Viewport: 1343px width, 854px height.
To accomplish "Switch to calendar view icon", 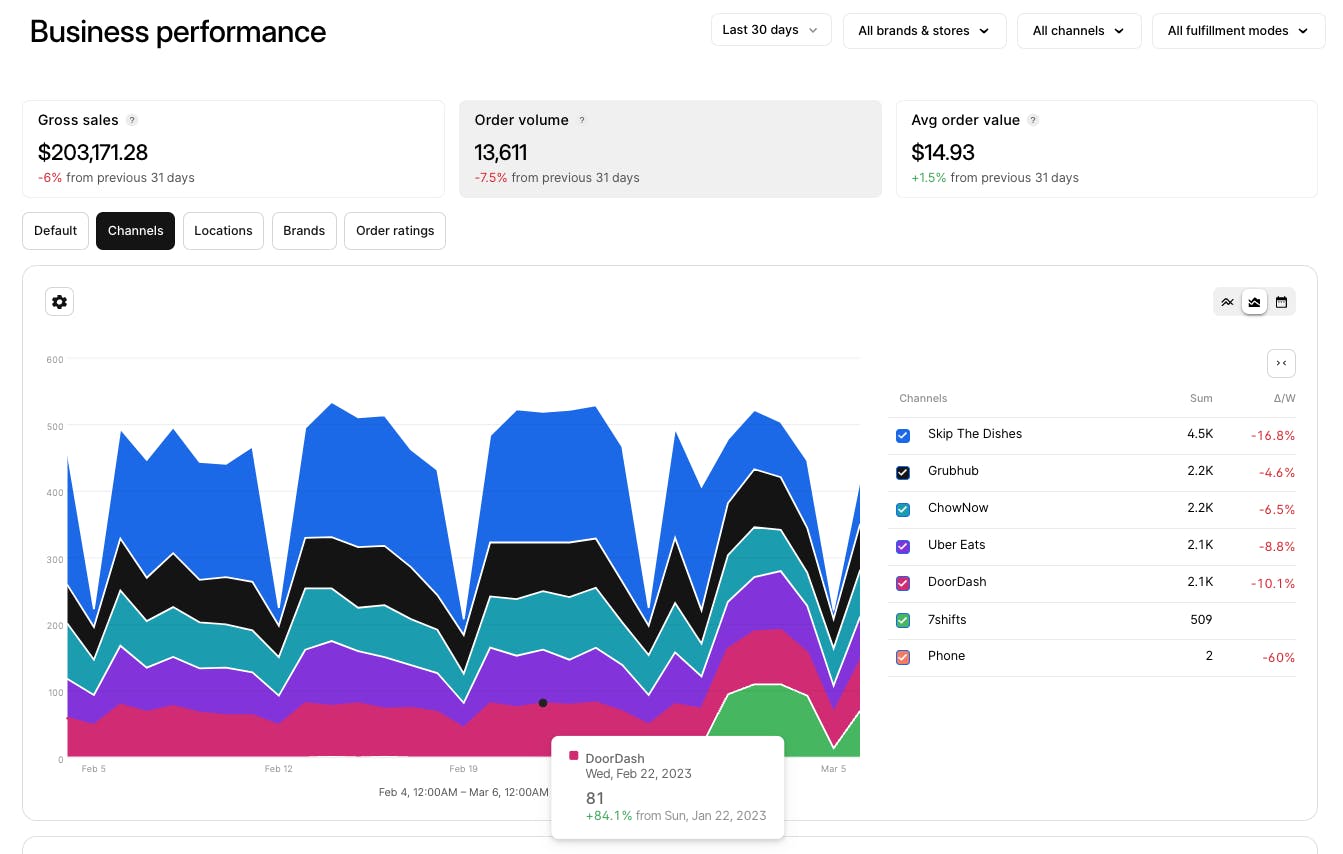I will [1281, 302].
